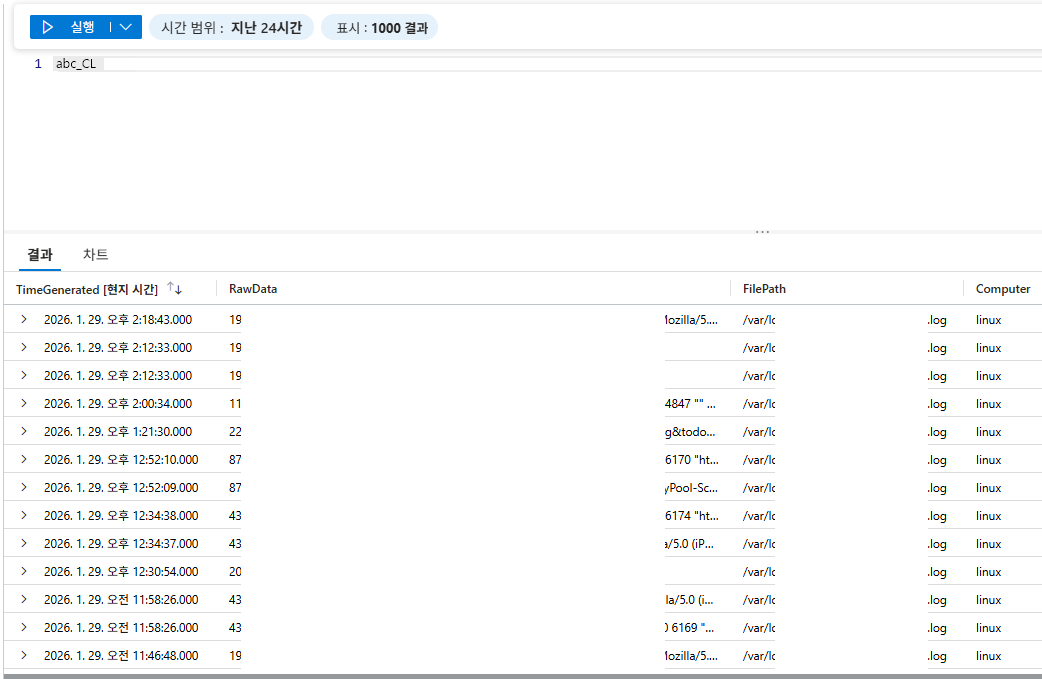Screen dimensions: 1042x679
Task: Expand the row at 오후 2:00:34.000
Action: 24,403
